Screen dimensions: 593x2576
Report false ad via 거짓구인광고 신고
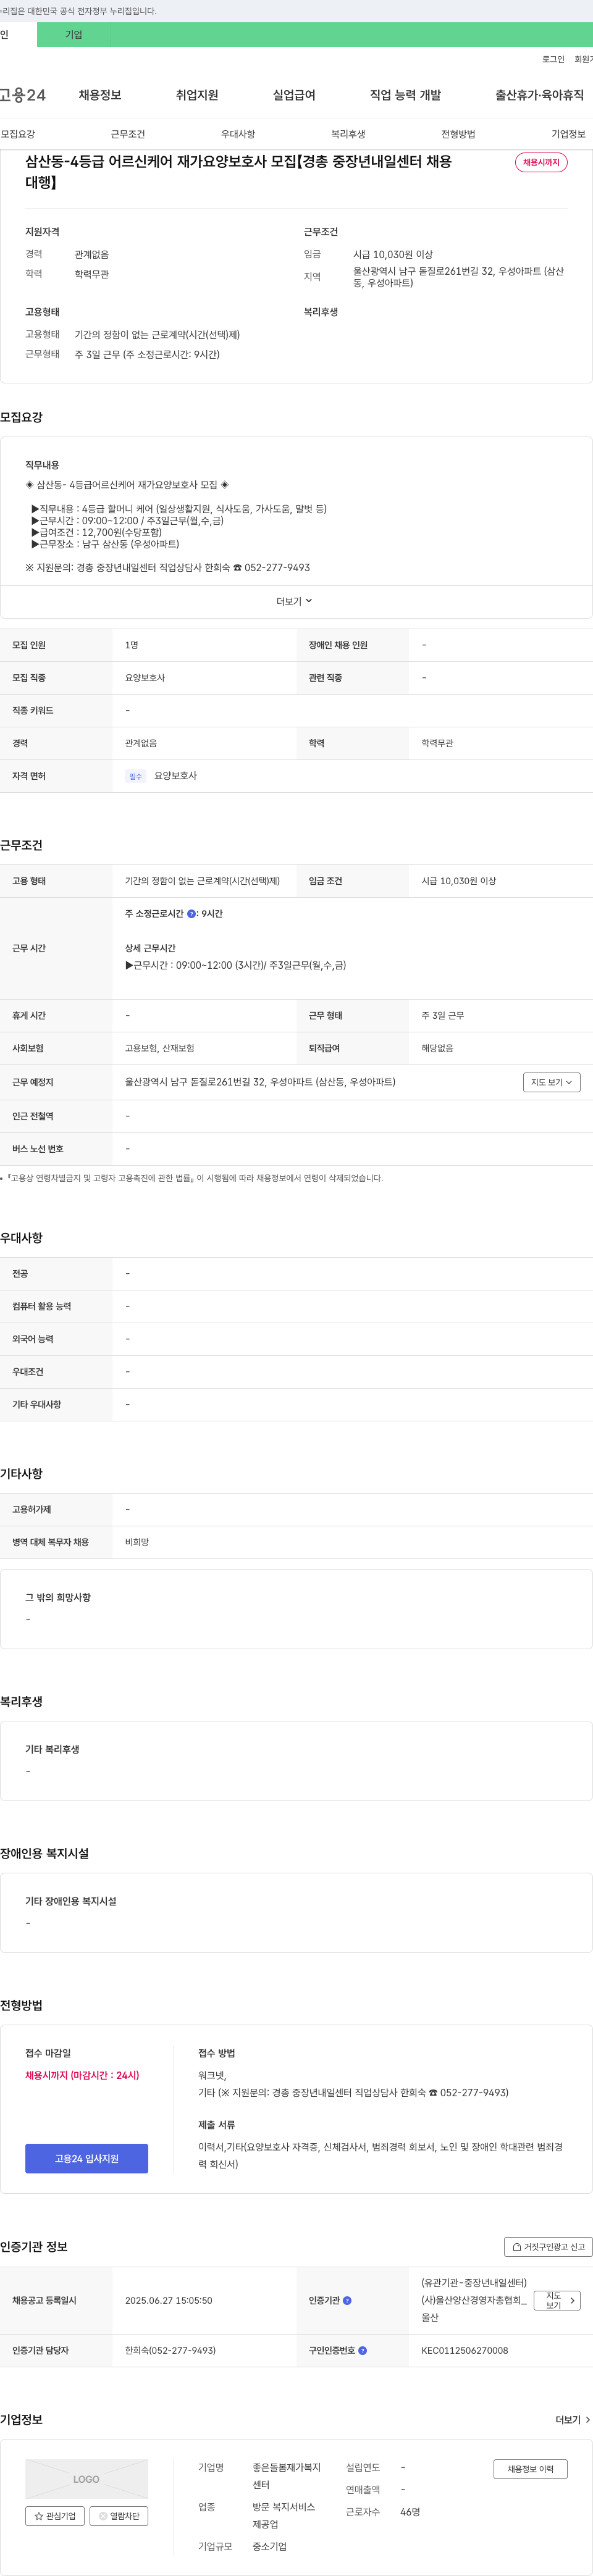(548, 2247)
